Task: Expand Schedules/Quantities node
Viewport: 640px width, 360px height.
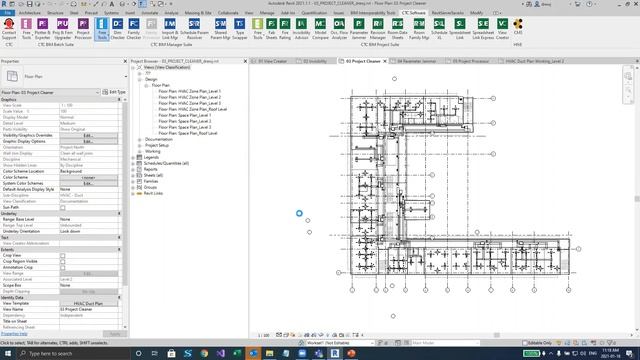Action: coord(133,163)
